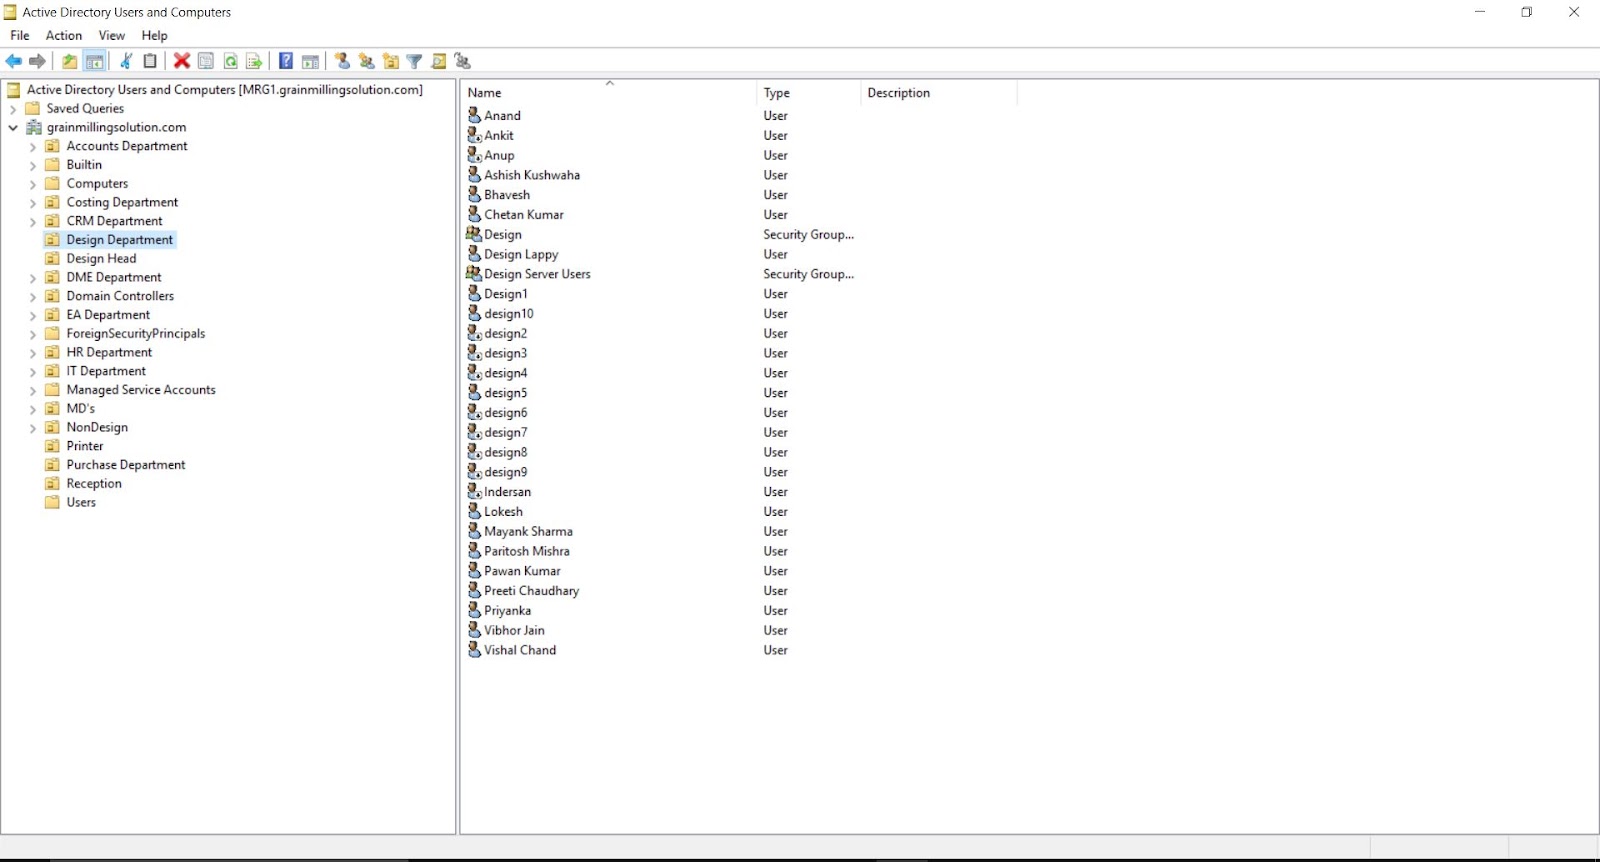The width and height of the screenshot is (1600, 862).
Task: Click the user icon beside Anand
Action: pos(475,115)
